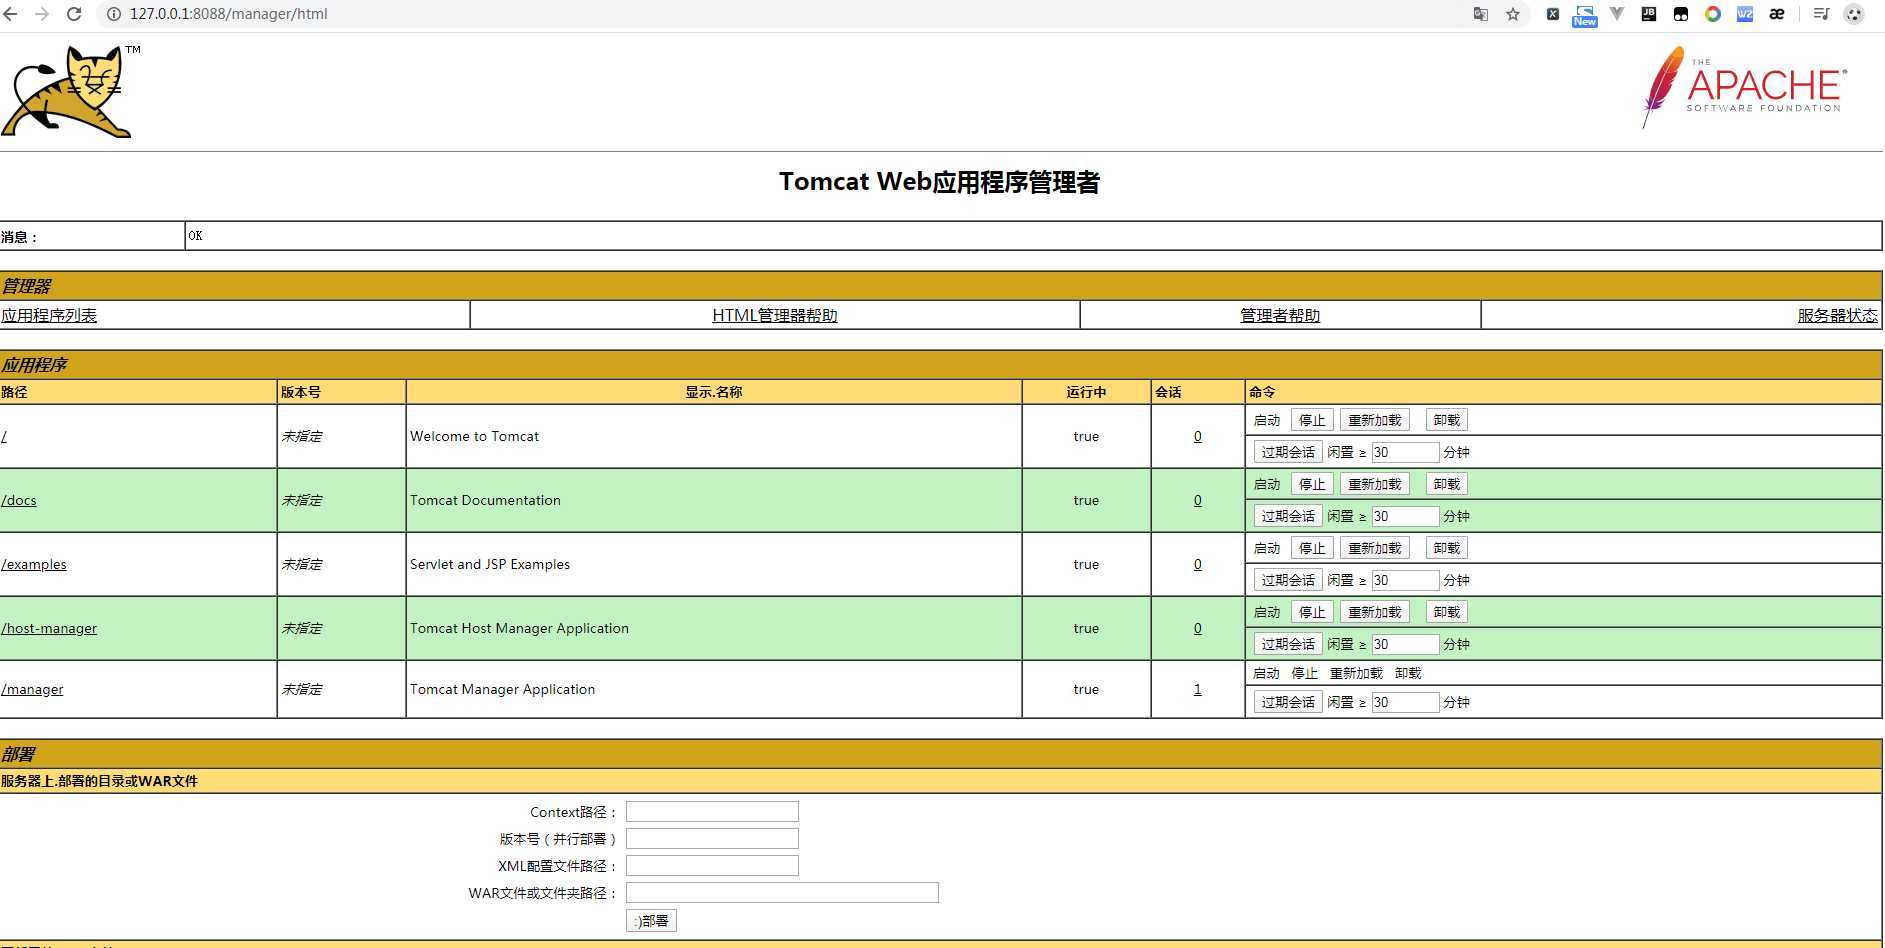Open the root / application path link
Viewport: 1885px width, 948px height.
coord(4,436)
